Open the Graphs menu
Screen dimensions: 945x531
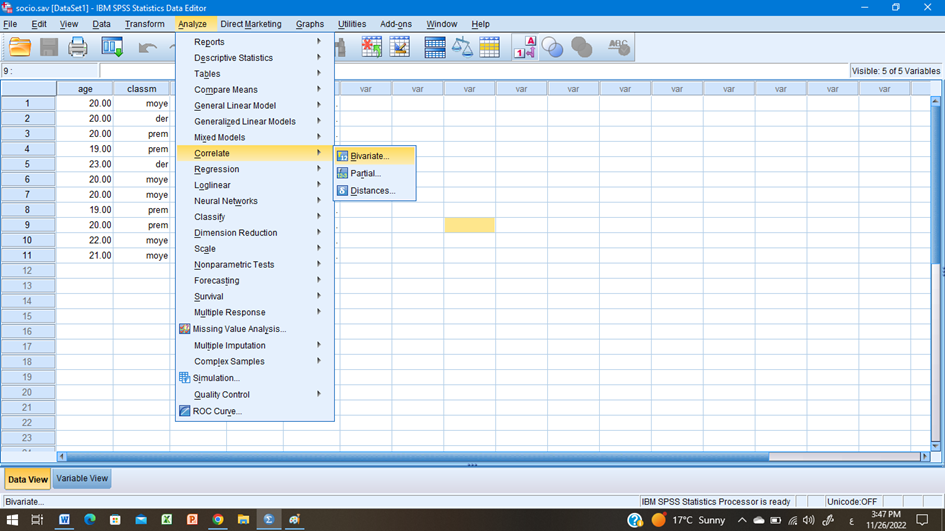coord(310,24)
